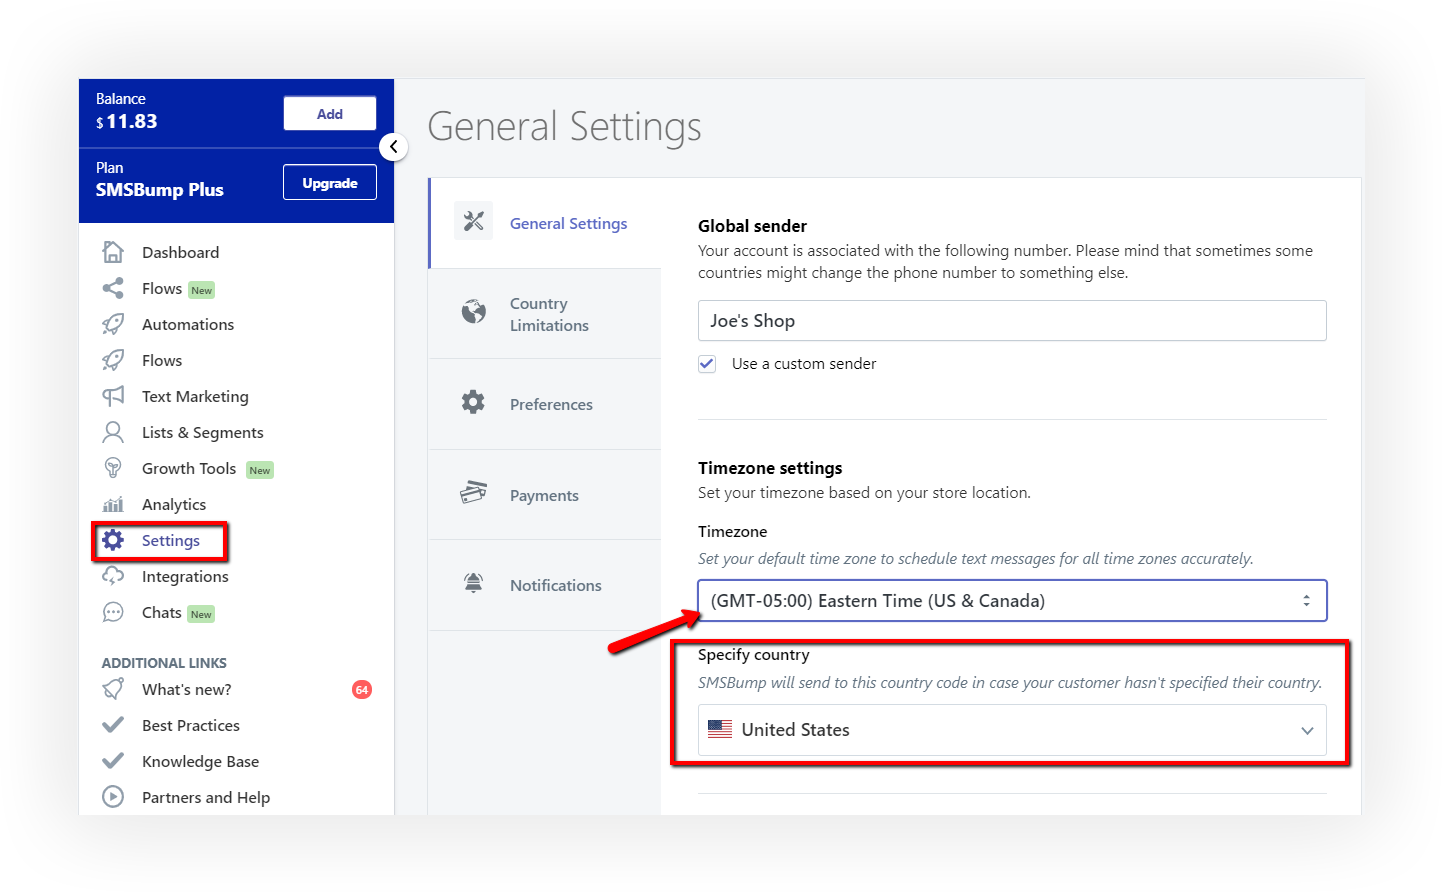Viewport: 1442px width, 892px height.
Task: Open the General Settings tab
Action: point(545,223)
